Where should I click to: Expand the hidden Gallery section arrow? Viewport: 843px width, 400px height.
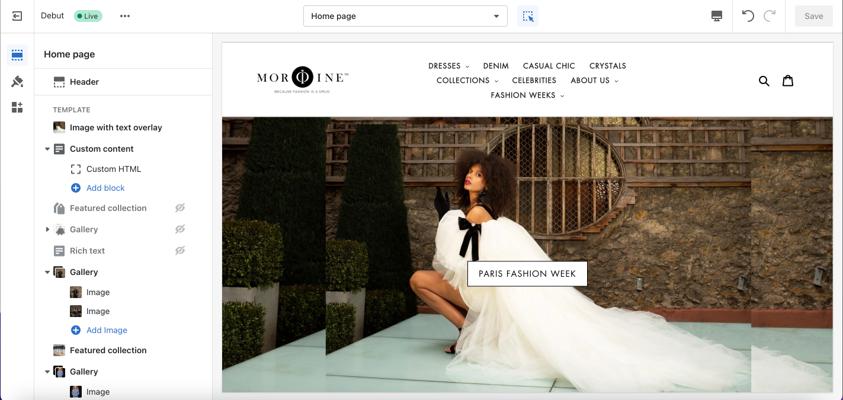click(47, 230)
